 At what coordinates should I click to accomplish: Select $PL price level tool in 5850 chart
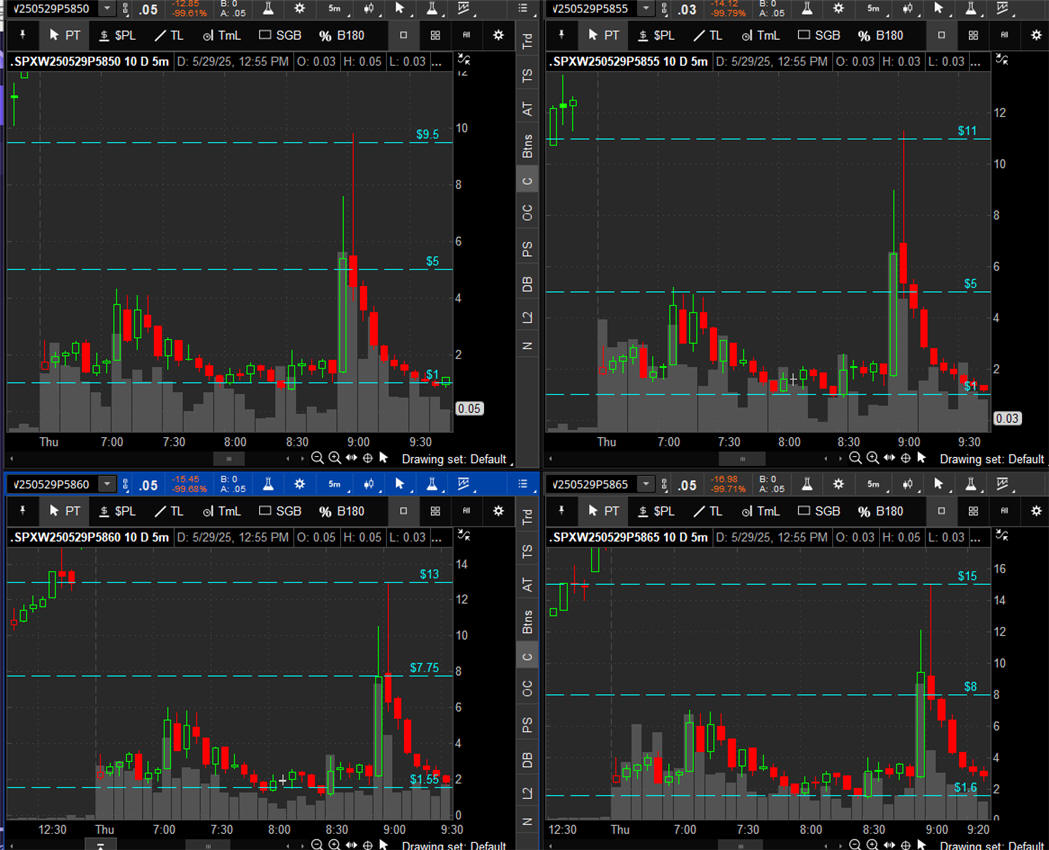[116, 35]
